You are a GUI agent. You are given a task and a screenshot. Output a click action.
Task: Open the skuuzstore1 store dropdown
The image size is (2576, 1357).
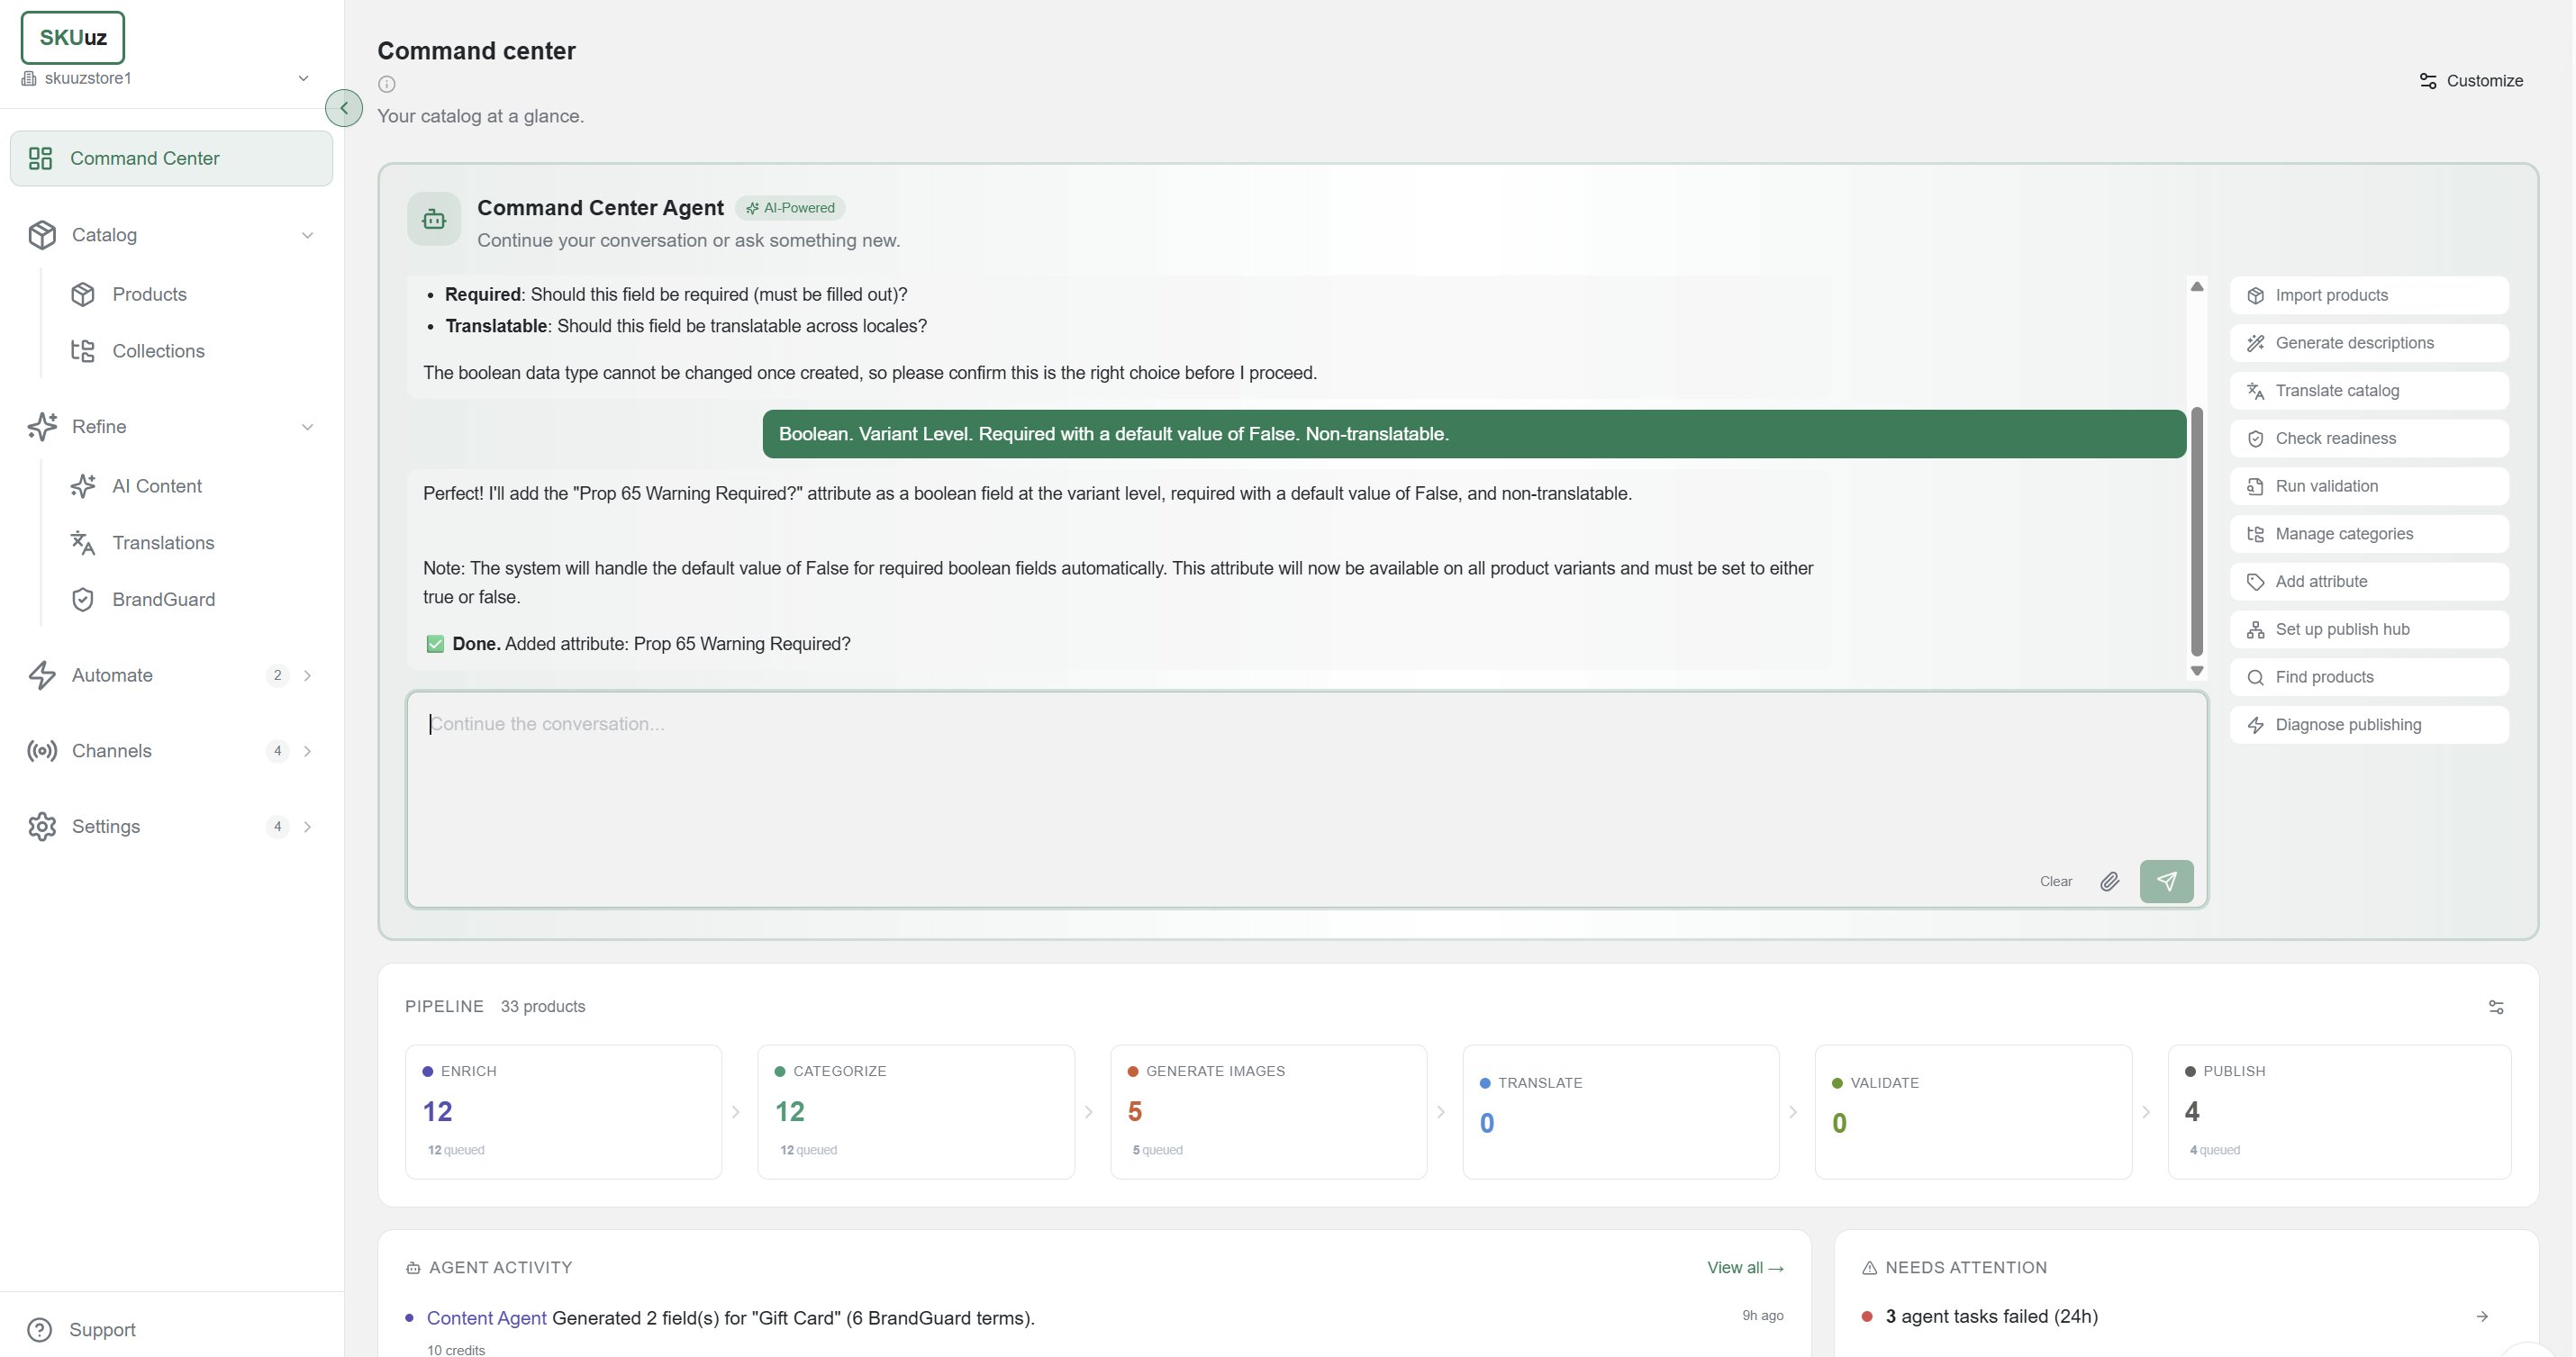(x=166, y=78)
